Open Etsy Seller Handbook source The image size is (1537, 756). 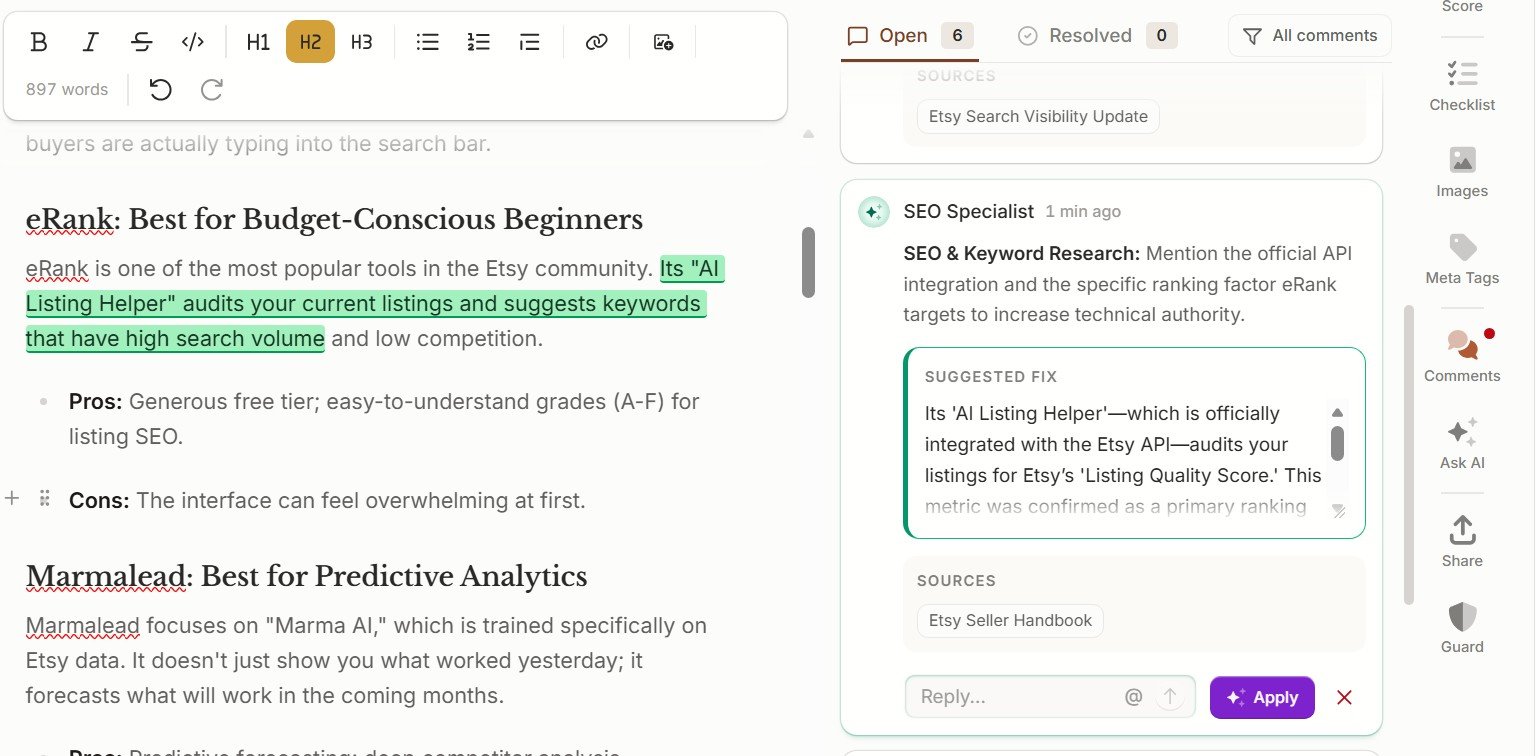coord(1010,620)
